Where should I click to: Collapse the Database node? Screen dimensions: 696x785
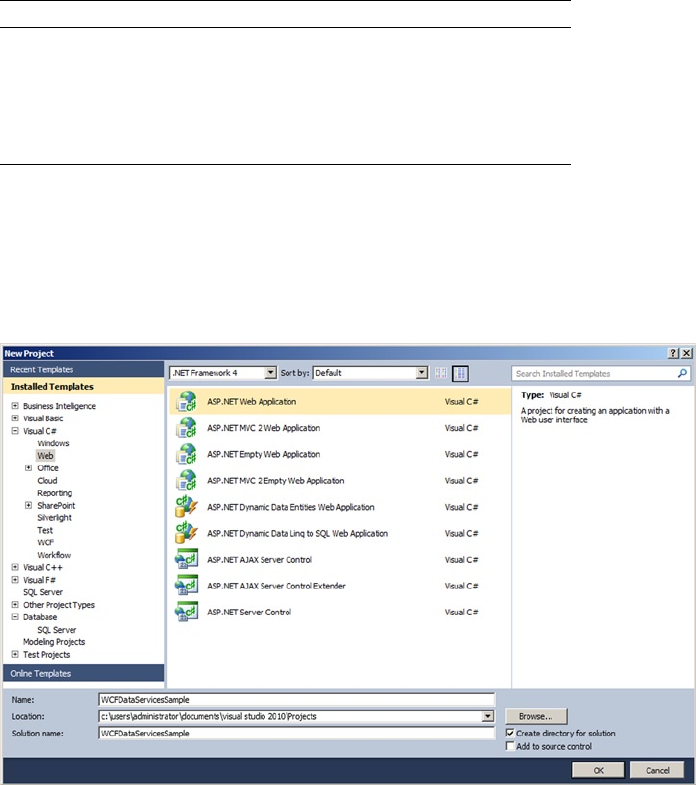[x=15, y=617]
